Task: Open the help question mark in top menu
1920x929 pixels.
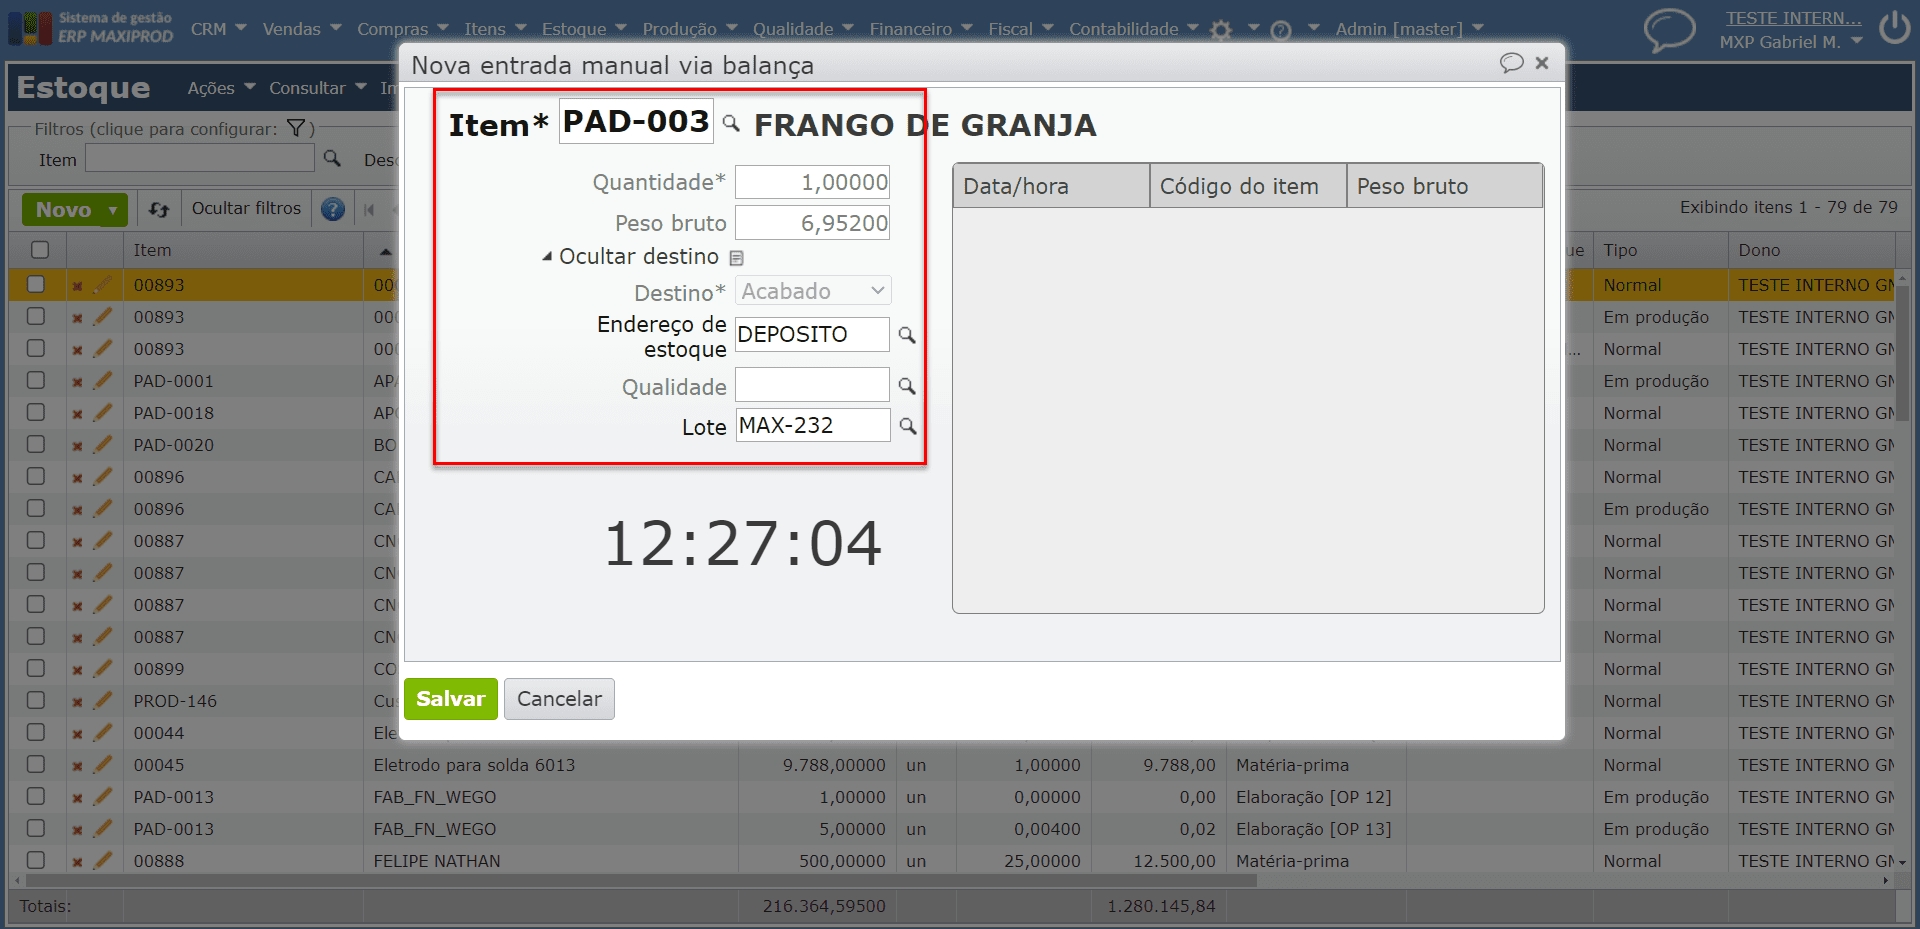Action: pos(1281,30)
